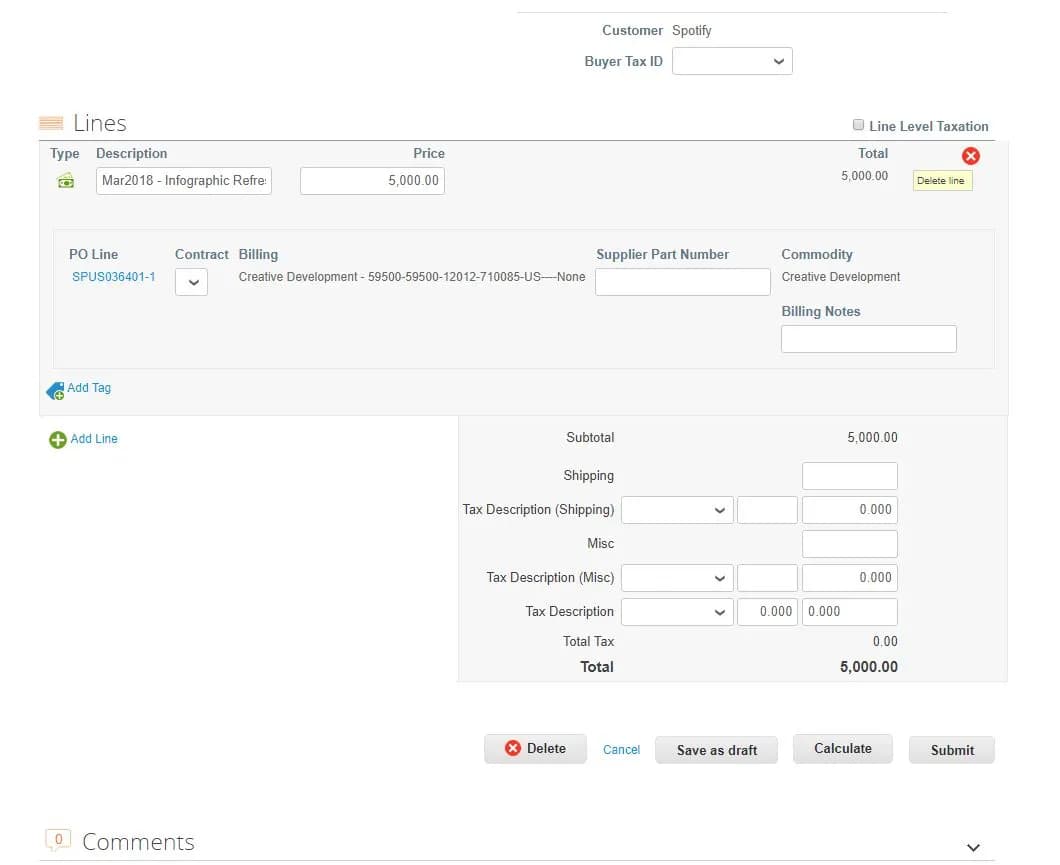The image size is (1060, 865).
Task: Open the Tax Description (Misc) dropdown
Action: click(x=676, y=578)
